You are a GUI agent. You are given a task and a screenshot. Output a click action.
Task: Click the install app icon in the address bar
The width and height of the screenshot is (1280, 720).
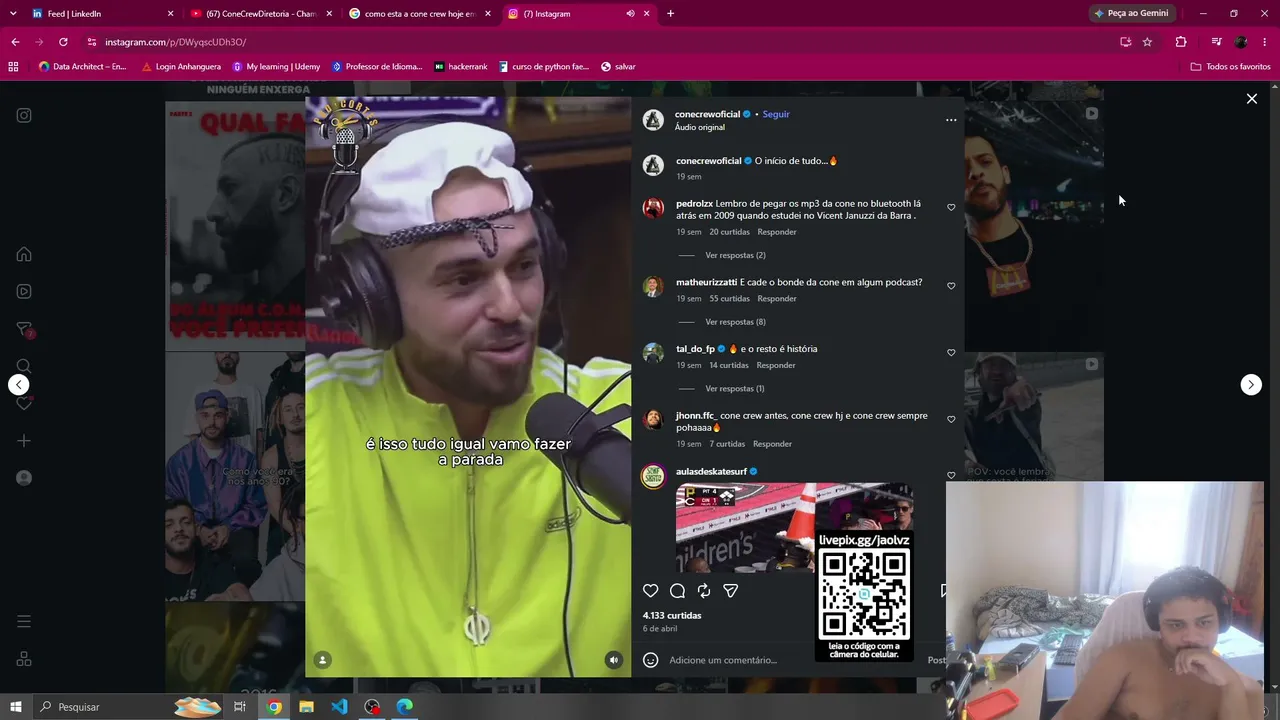pyautogui.click(x=1125, y=42)
